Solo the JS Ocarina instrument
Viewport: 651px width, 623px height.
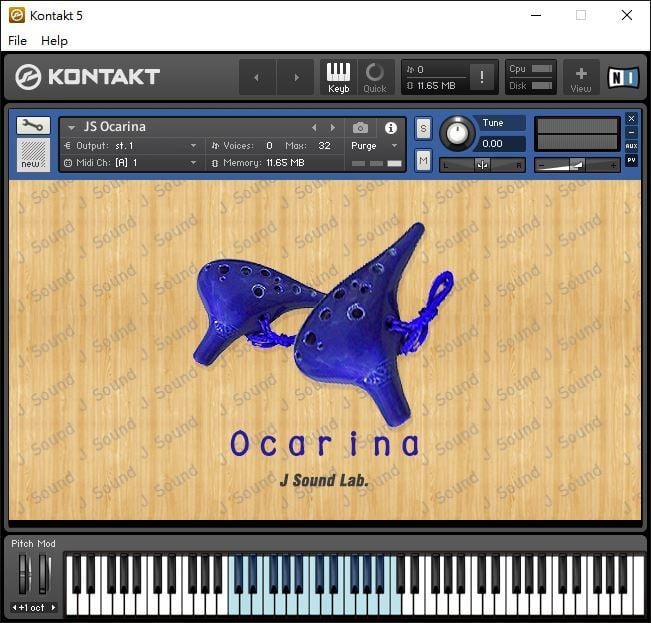(x=423, y=128)
